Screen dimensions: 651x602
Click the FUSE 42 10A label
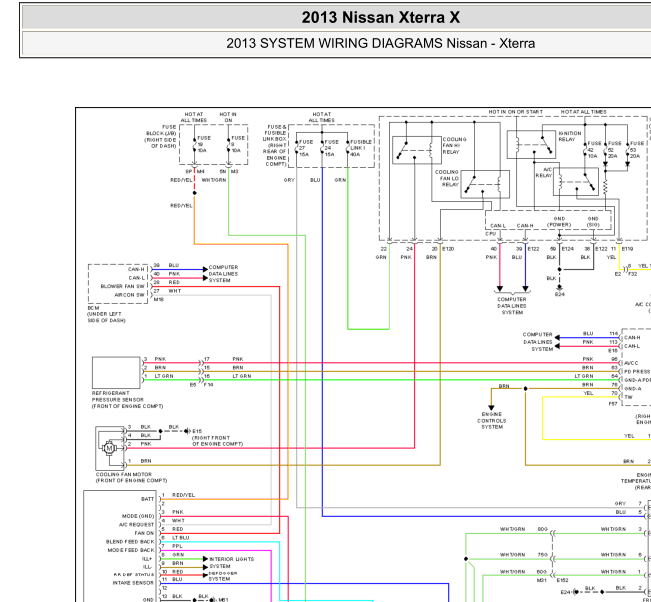(x=594, y=149)
